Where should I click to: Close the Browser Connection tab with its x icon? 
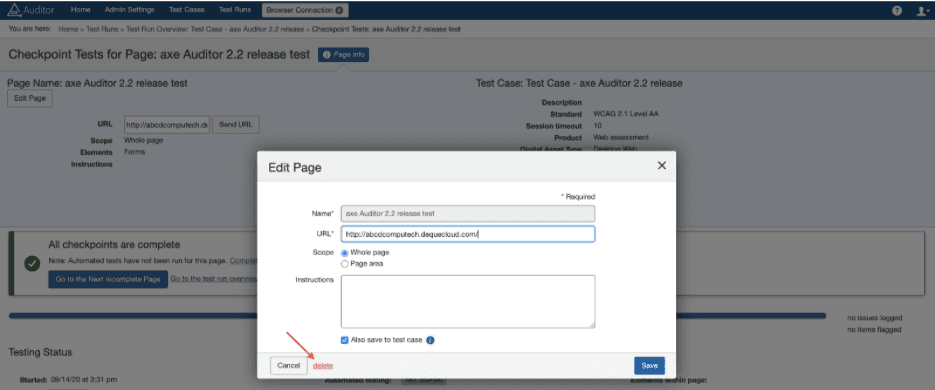[x=339, y=10]
